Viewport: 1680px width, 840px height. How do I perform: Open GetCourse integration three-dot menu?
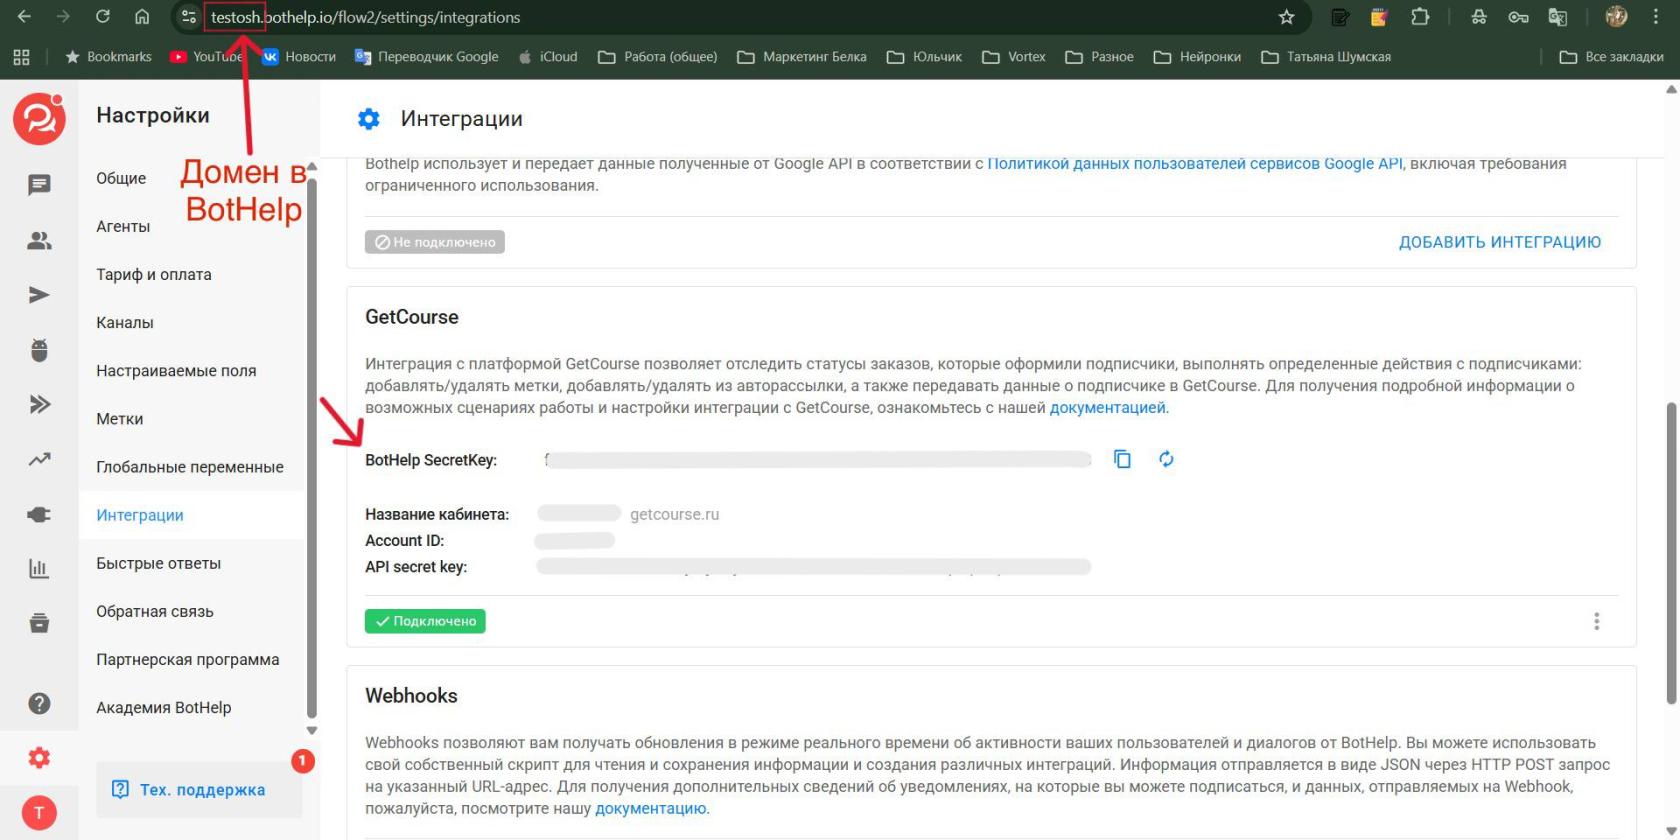coord(1596,621)
